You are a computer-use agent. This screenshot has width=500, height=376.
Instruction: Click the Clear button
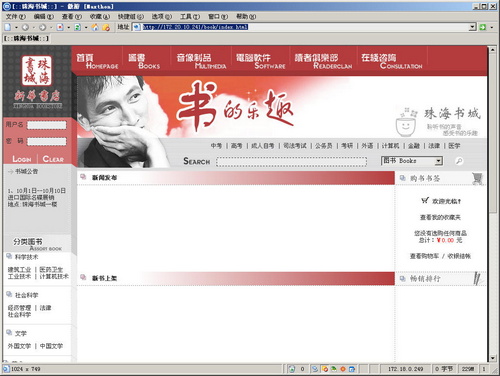53,159
